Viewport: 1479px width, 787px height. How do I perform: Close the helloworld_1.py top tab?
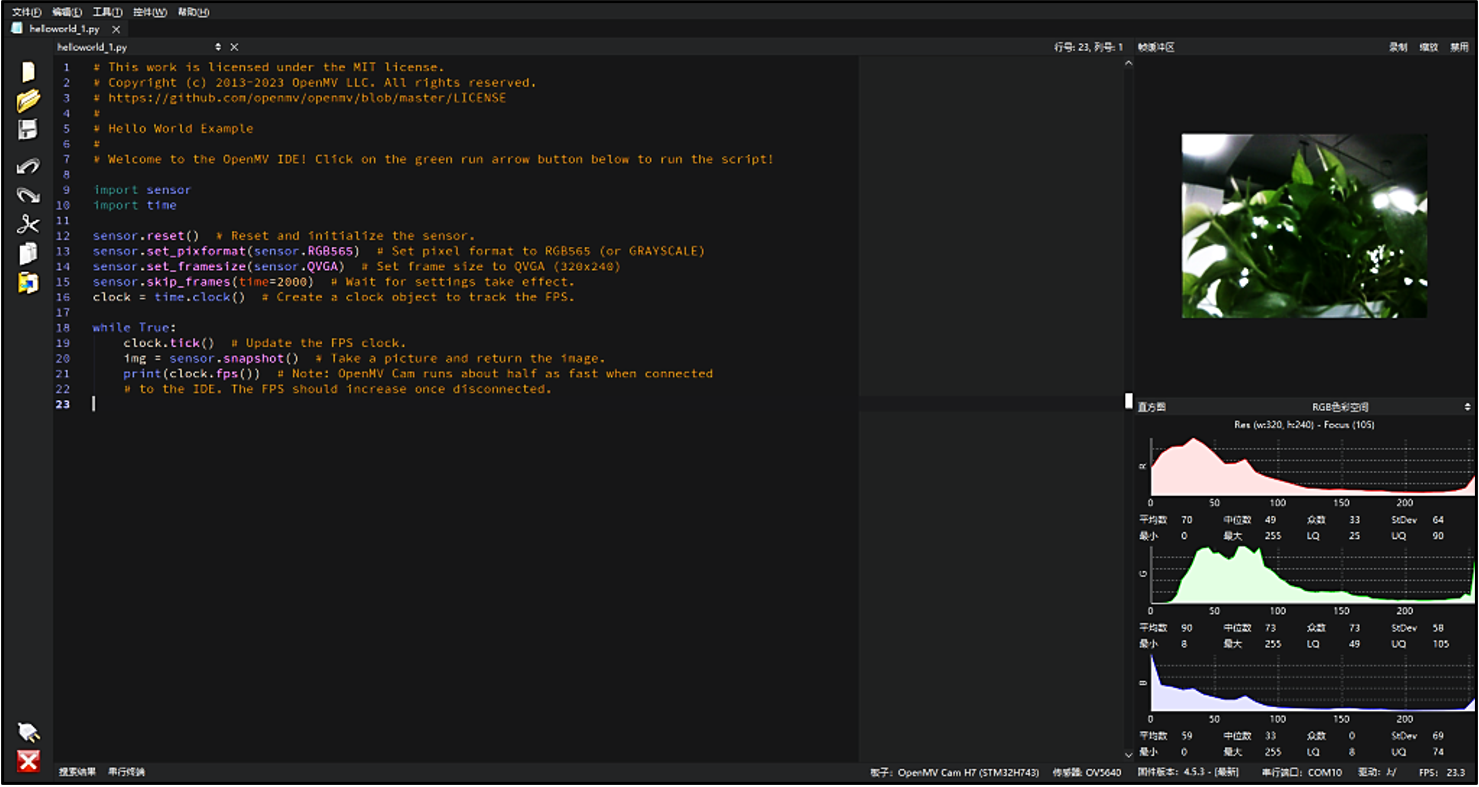click(116, 29)
